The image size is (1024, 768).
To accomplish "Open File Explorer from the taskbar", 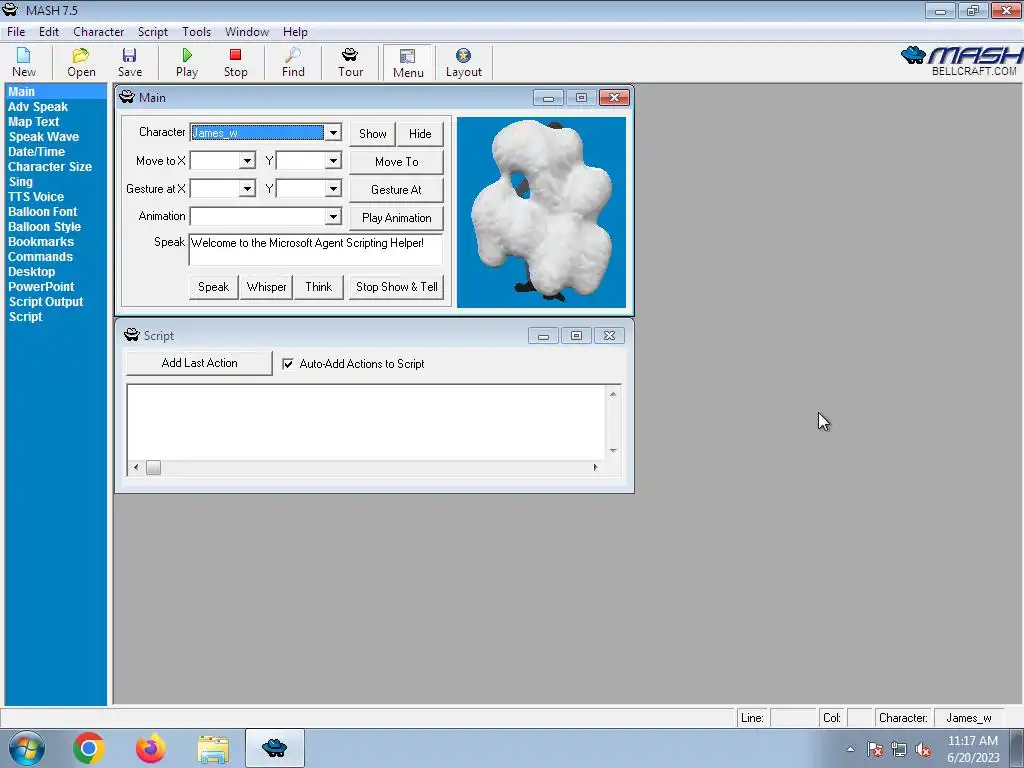I will (x=213, y=749).
